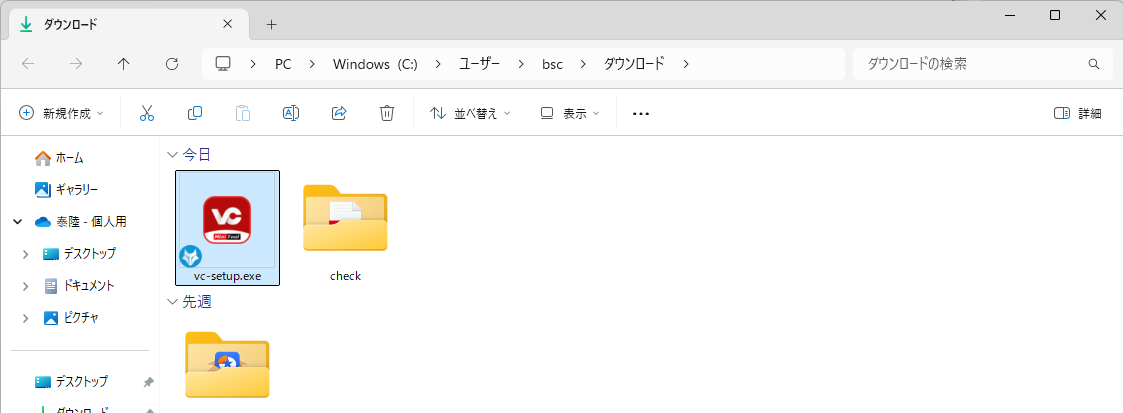Viewport: 1123px width, 413px height.
Task: Refresh the current folder view
Action: click(x=172, y=64)
